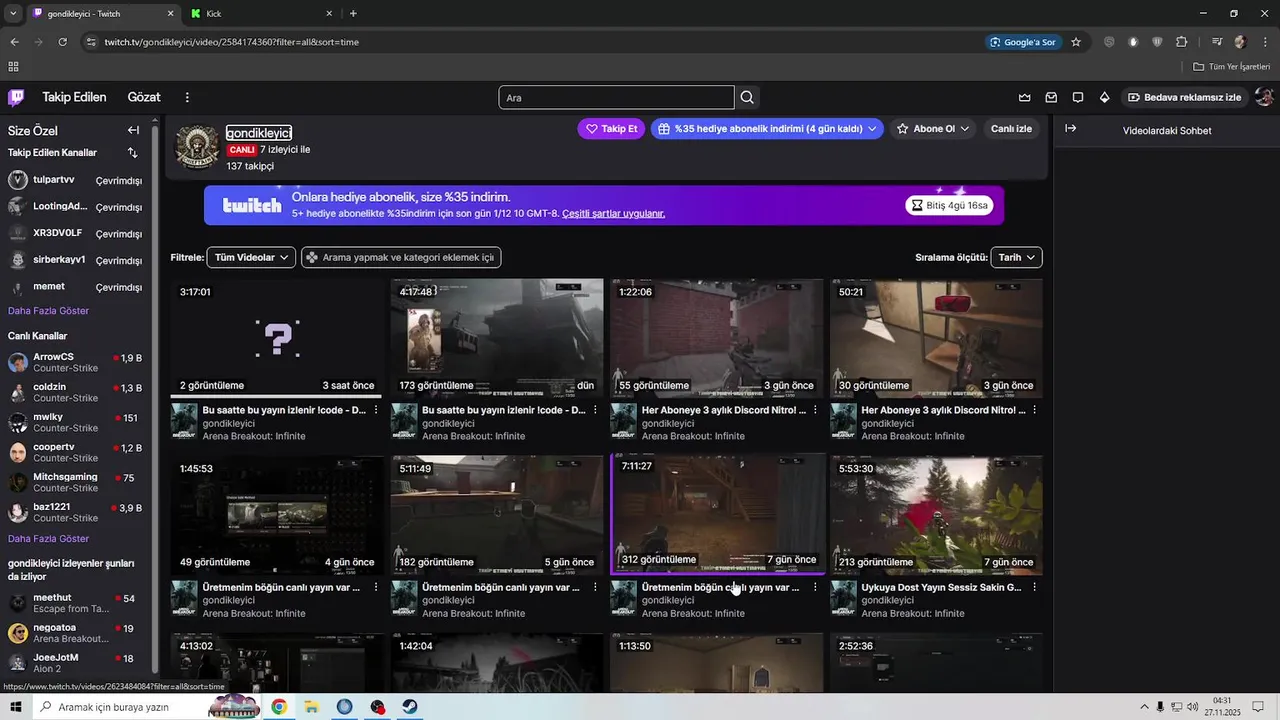
Task: Reload the page in Chrome
Action: [62, 42]
